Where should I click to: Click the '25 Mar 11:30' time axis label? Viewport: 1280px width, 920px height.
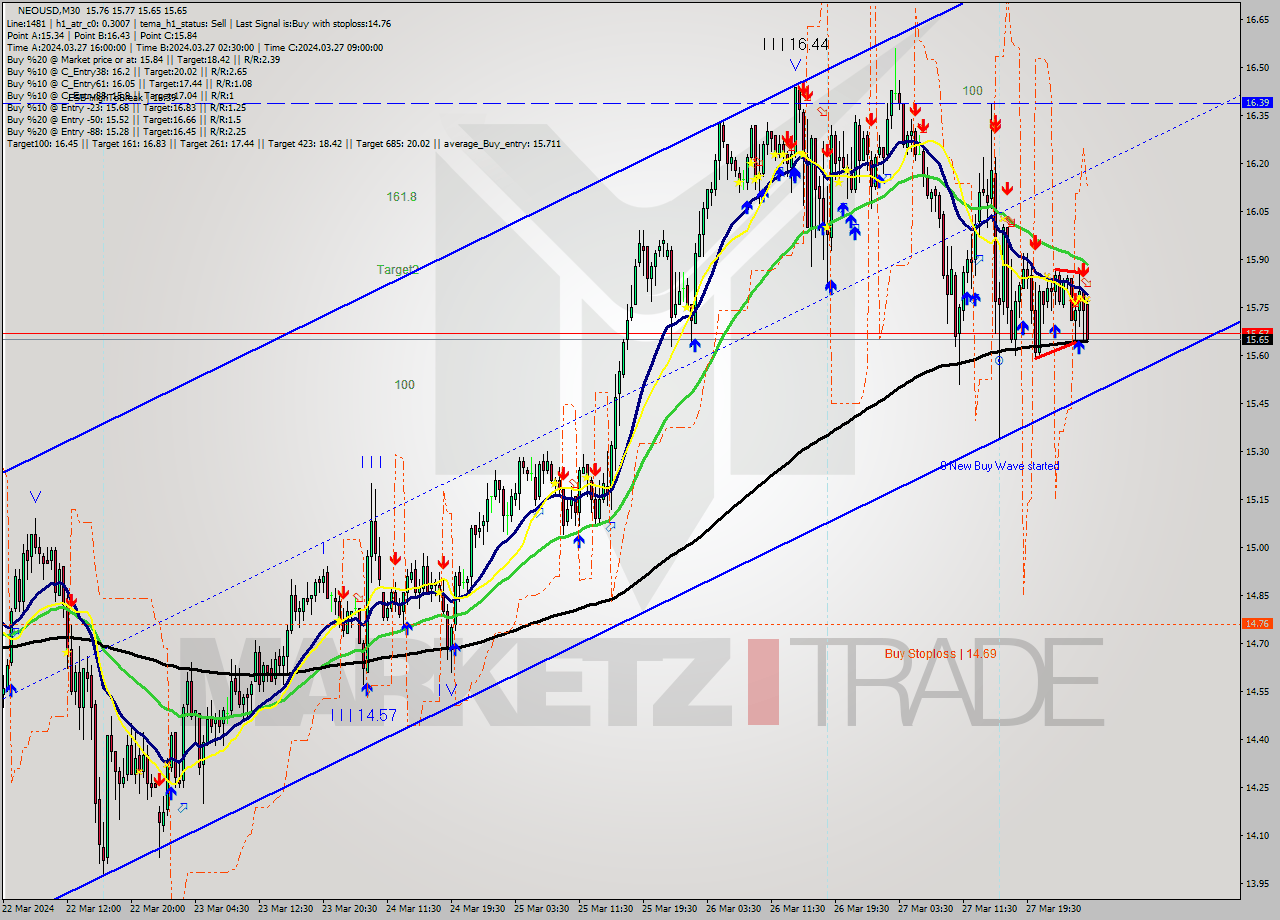coord(607,909)
